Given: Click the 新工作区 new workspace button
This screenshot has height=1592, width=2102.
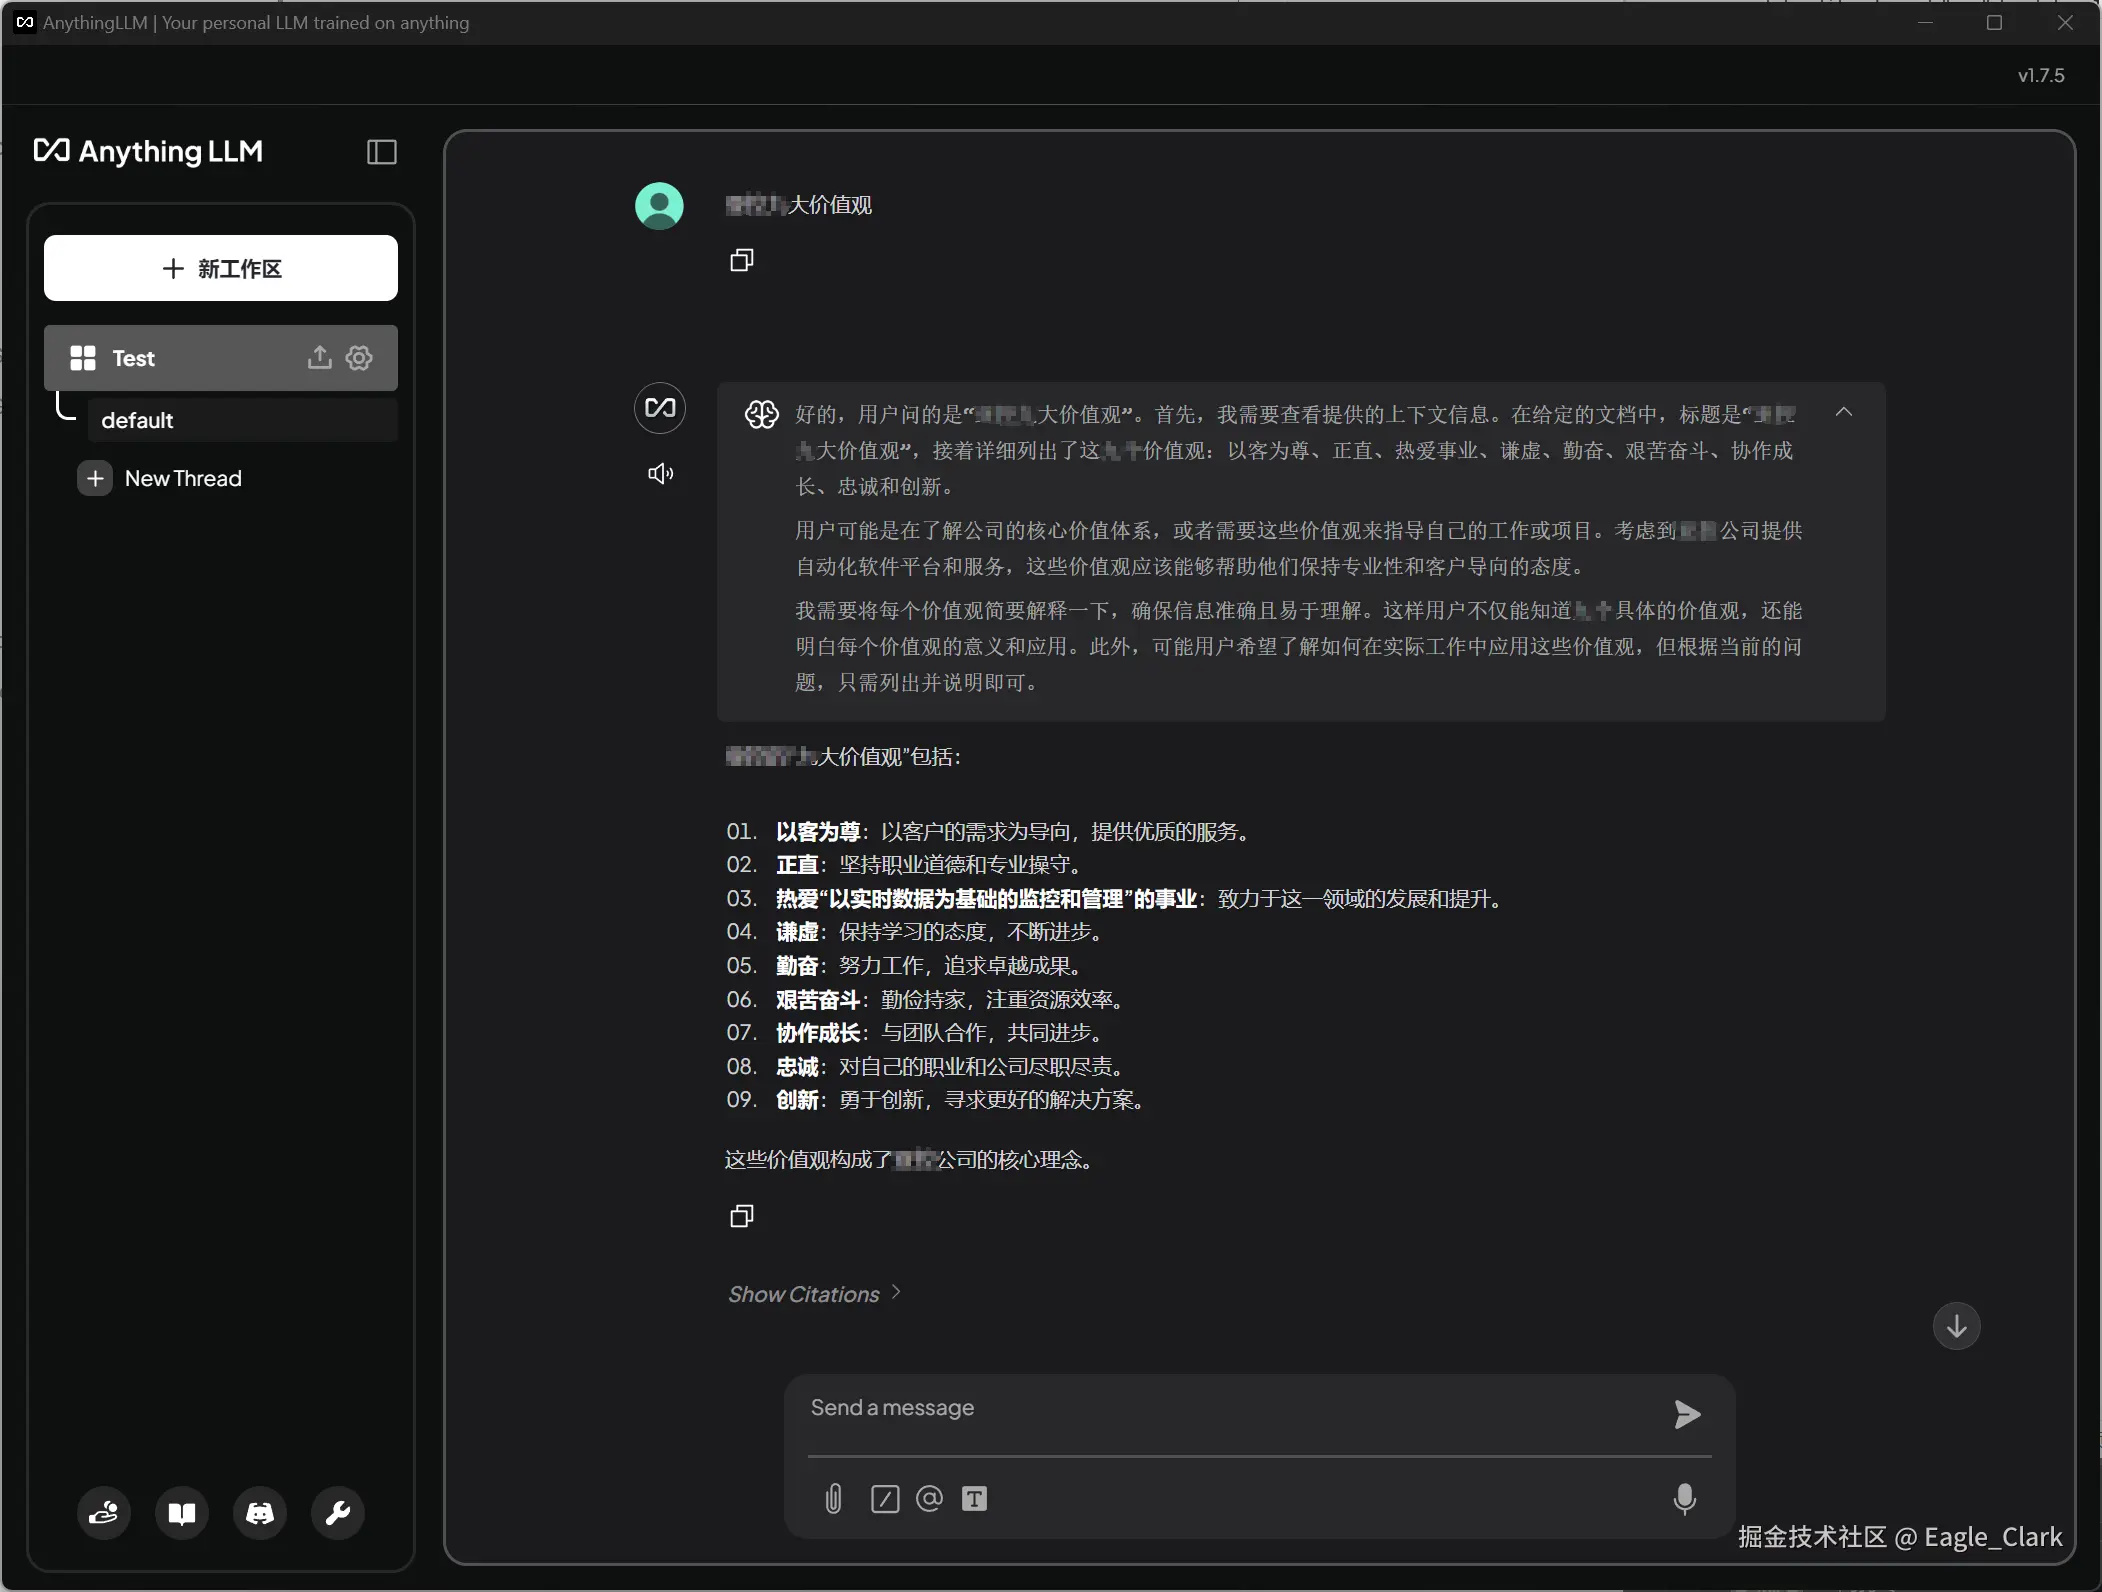Looking at the screenshot, I should click(x=221, y=268).
